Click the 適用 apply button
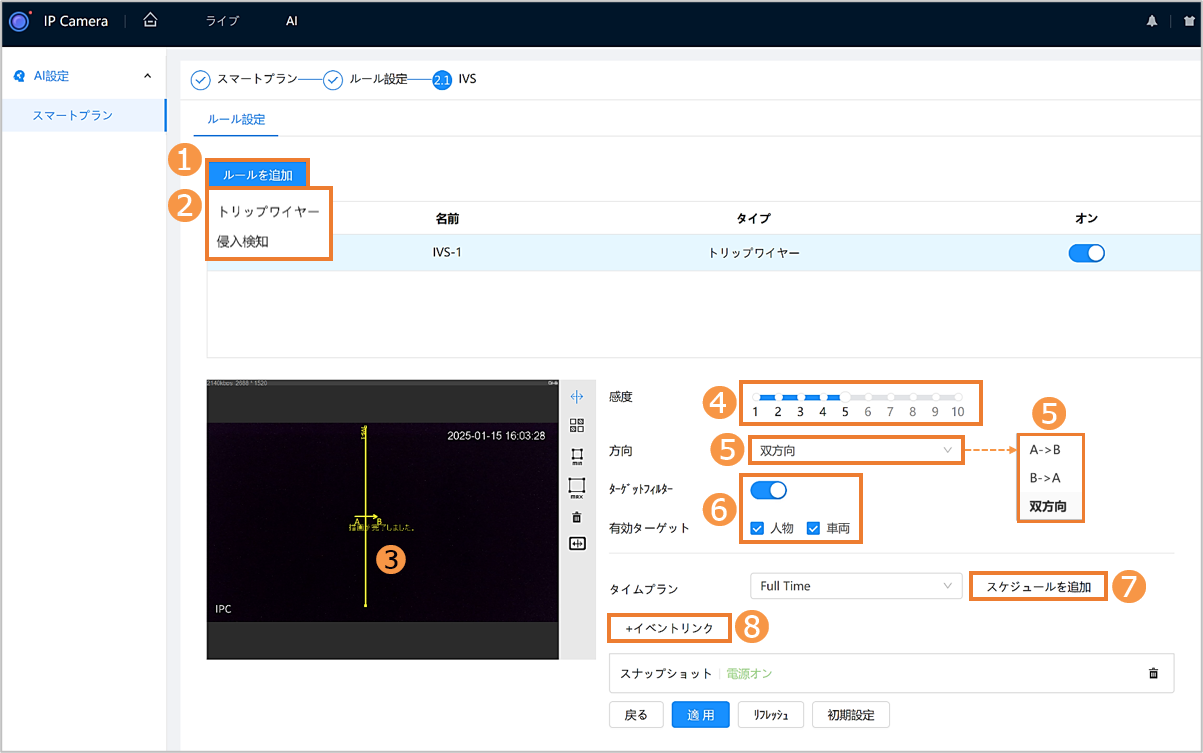 [x=700, y=715]
